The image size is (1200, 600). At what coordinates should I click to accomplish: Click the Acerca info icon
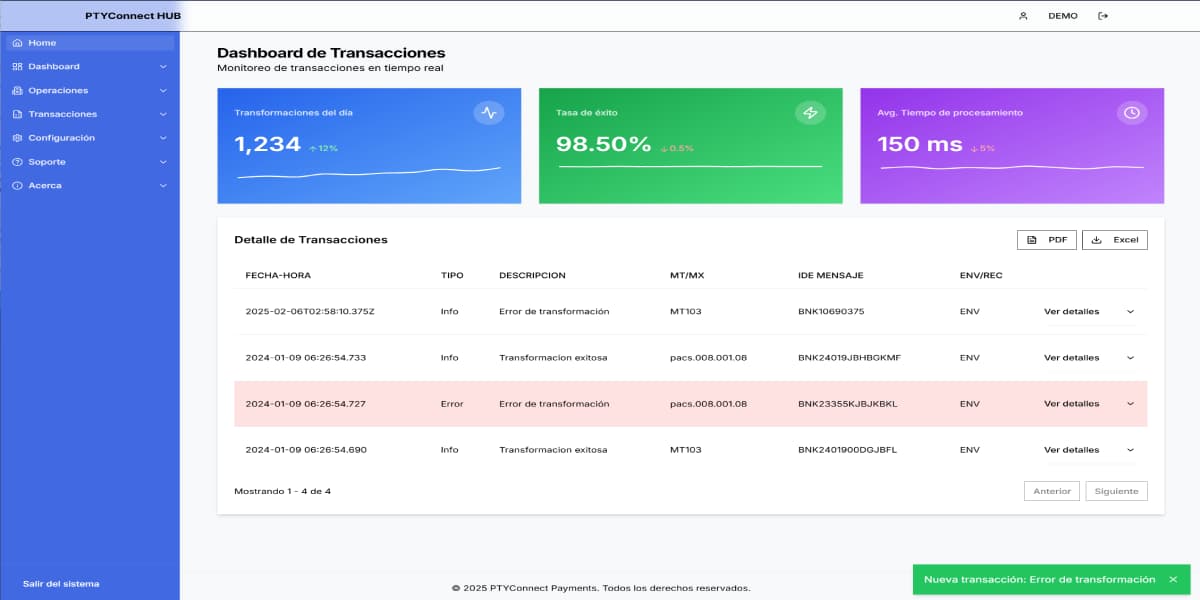pyautogui.click(x=18, y=186)
